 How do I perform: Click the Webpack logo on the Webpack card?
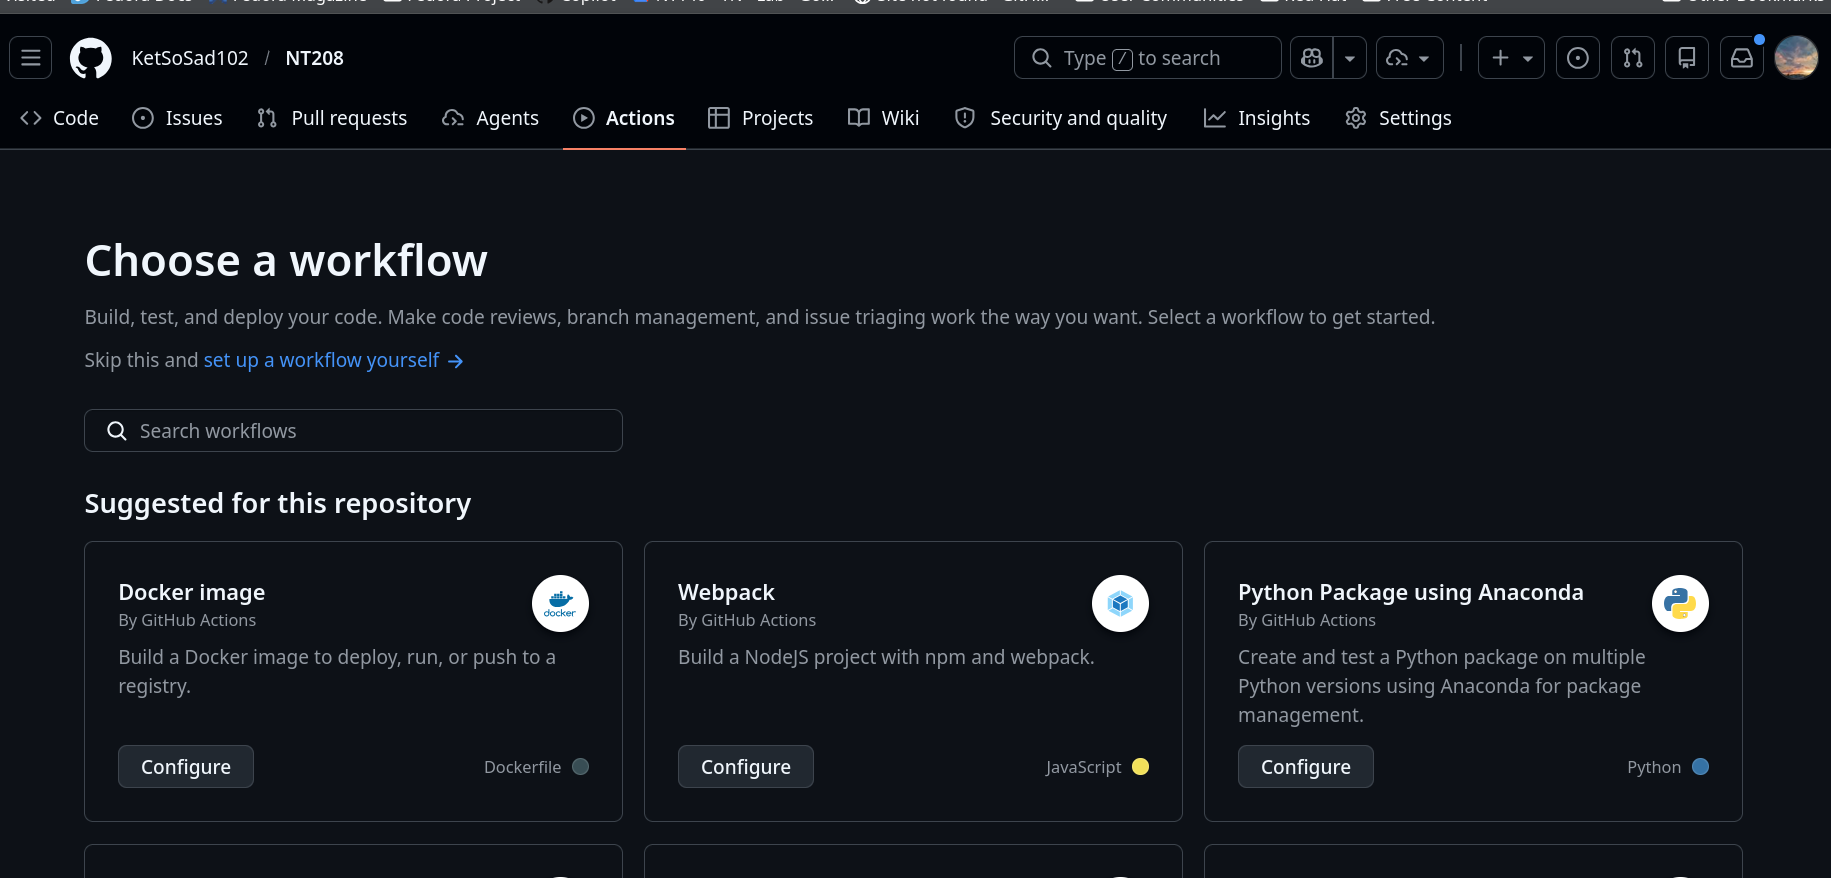point(1120,603)
